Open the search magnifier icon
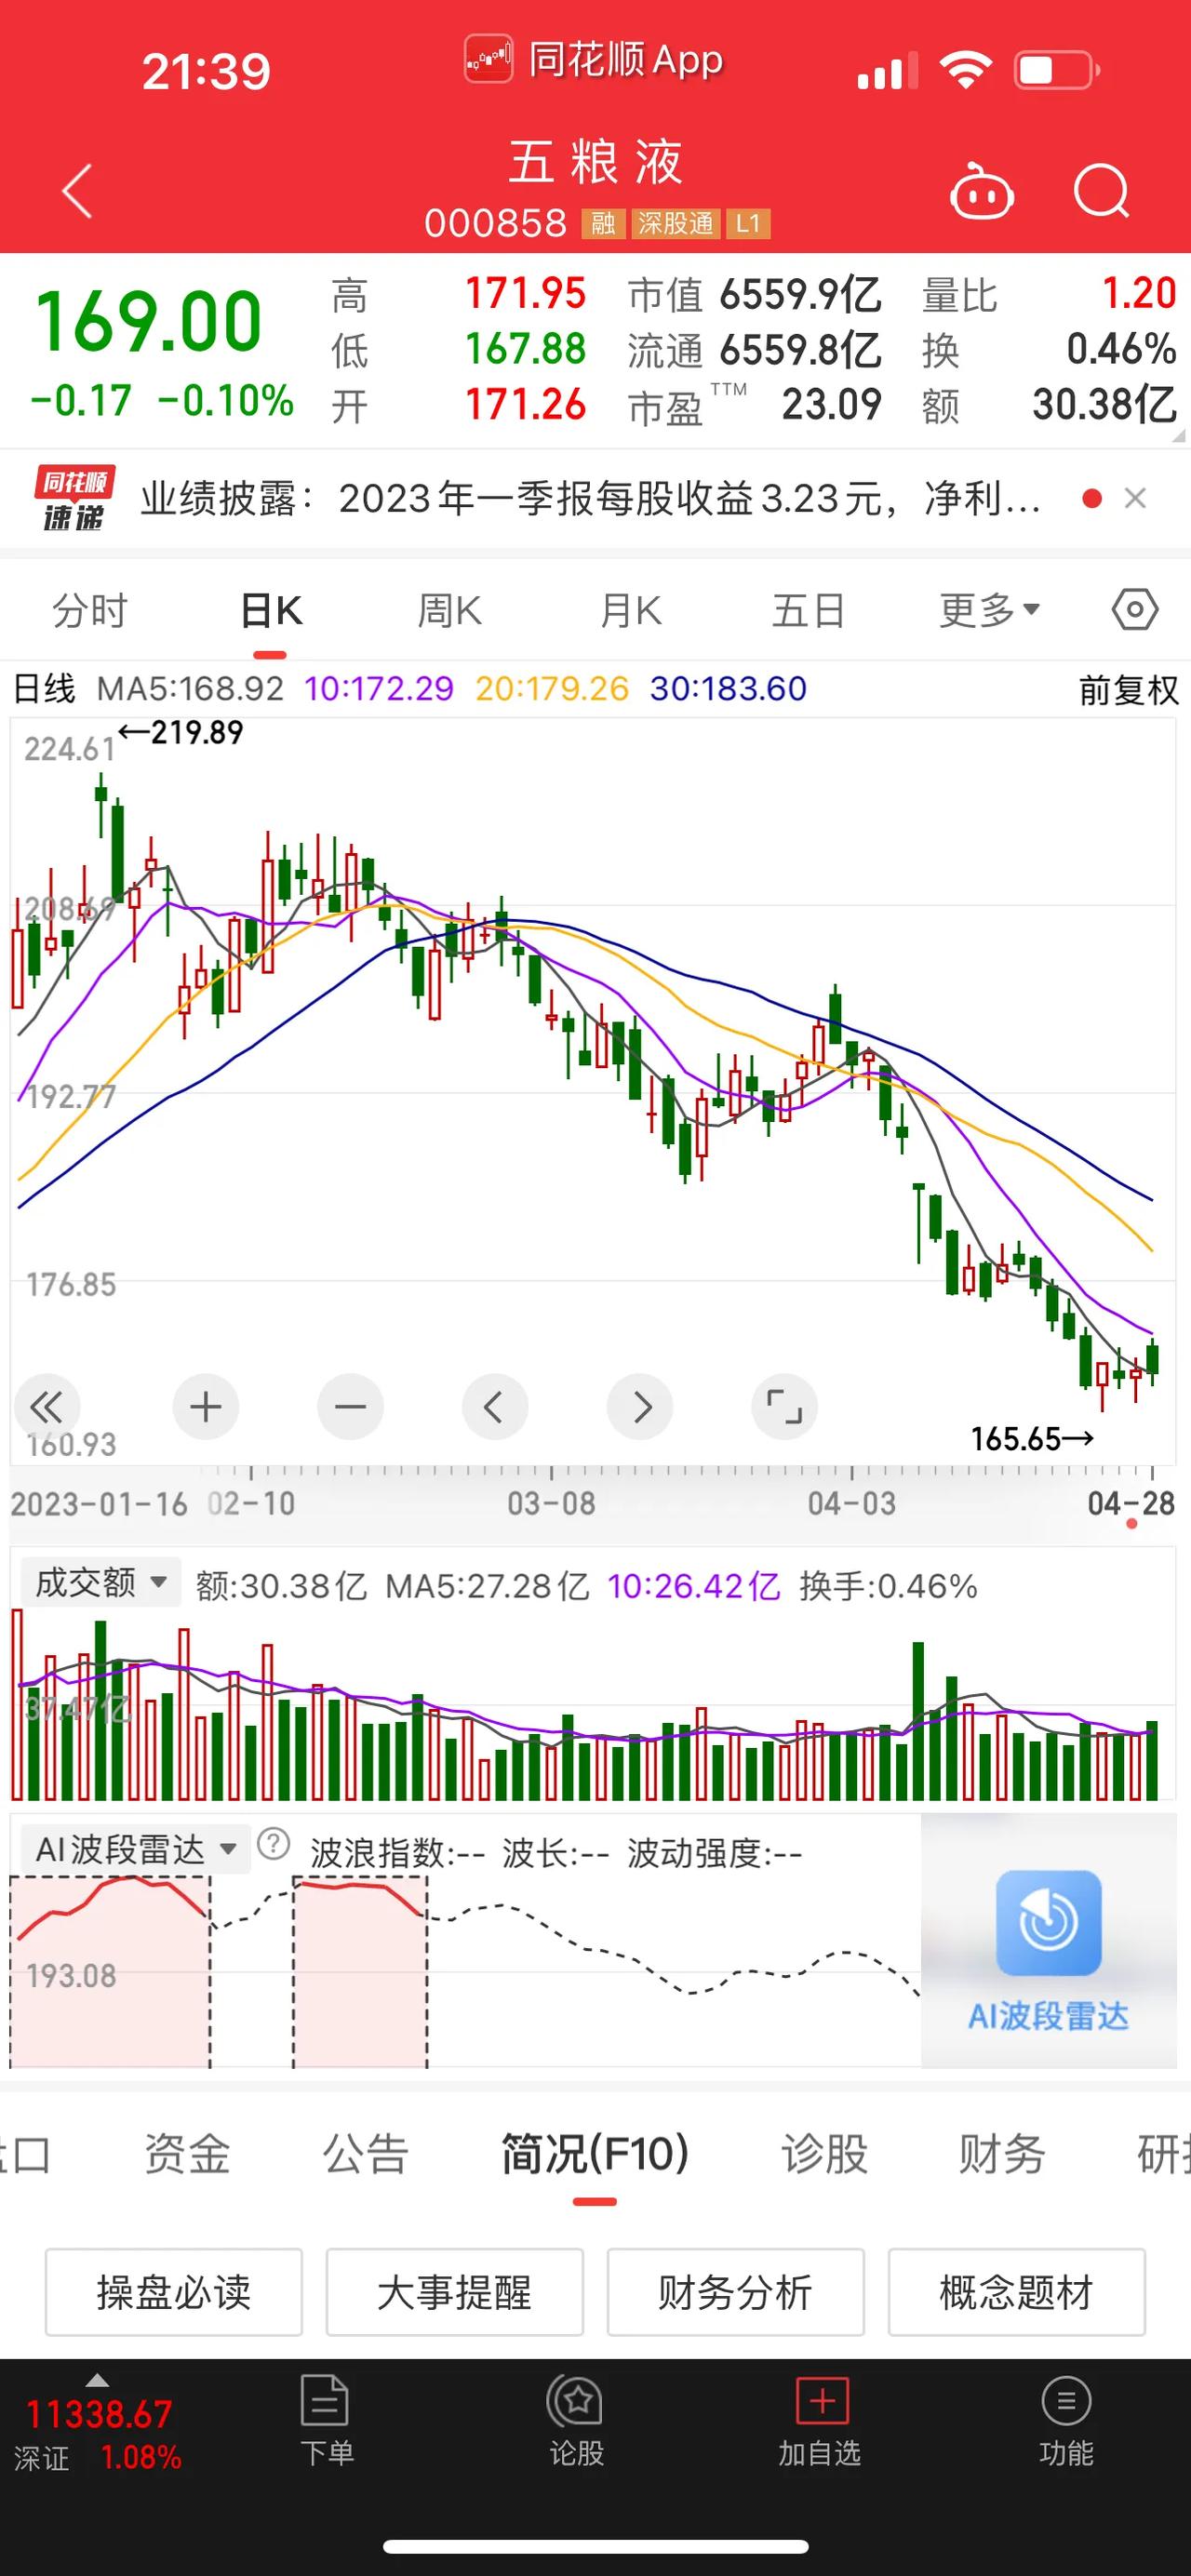The width and height of the screenshot is (1191, 2576). 1101,190
